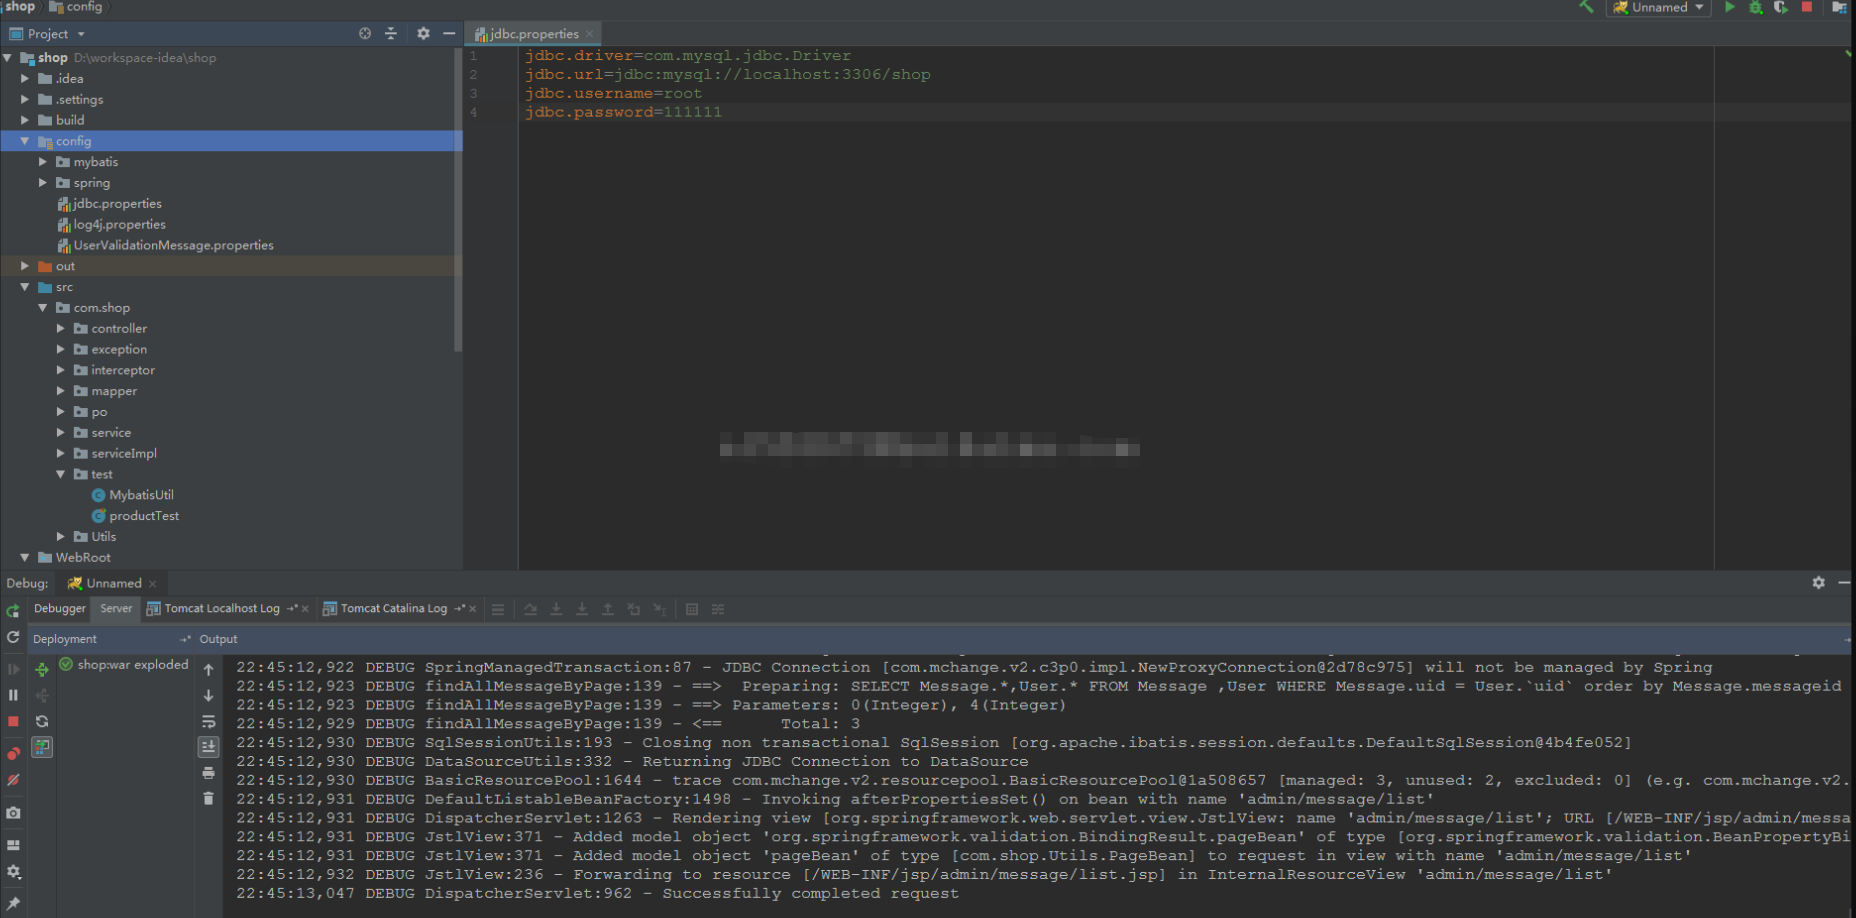Open Debug panel settings gear at right
Viewport: 1856px width, 918px height.
1818,582
